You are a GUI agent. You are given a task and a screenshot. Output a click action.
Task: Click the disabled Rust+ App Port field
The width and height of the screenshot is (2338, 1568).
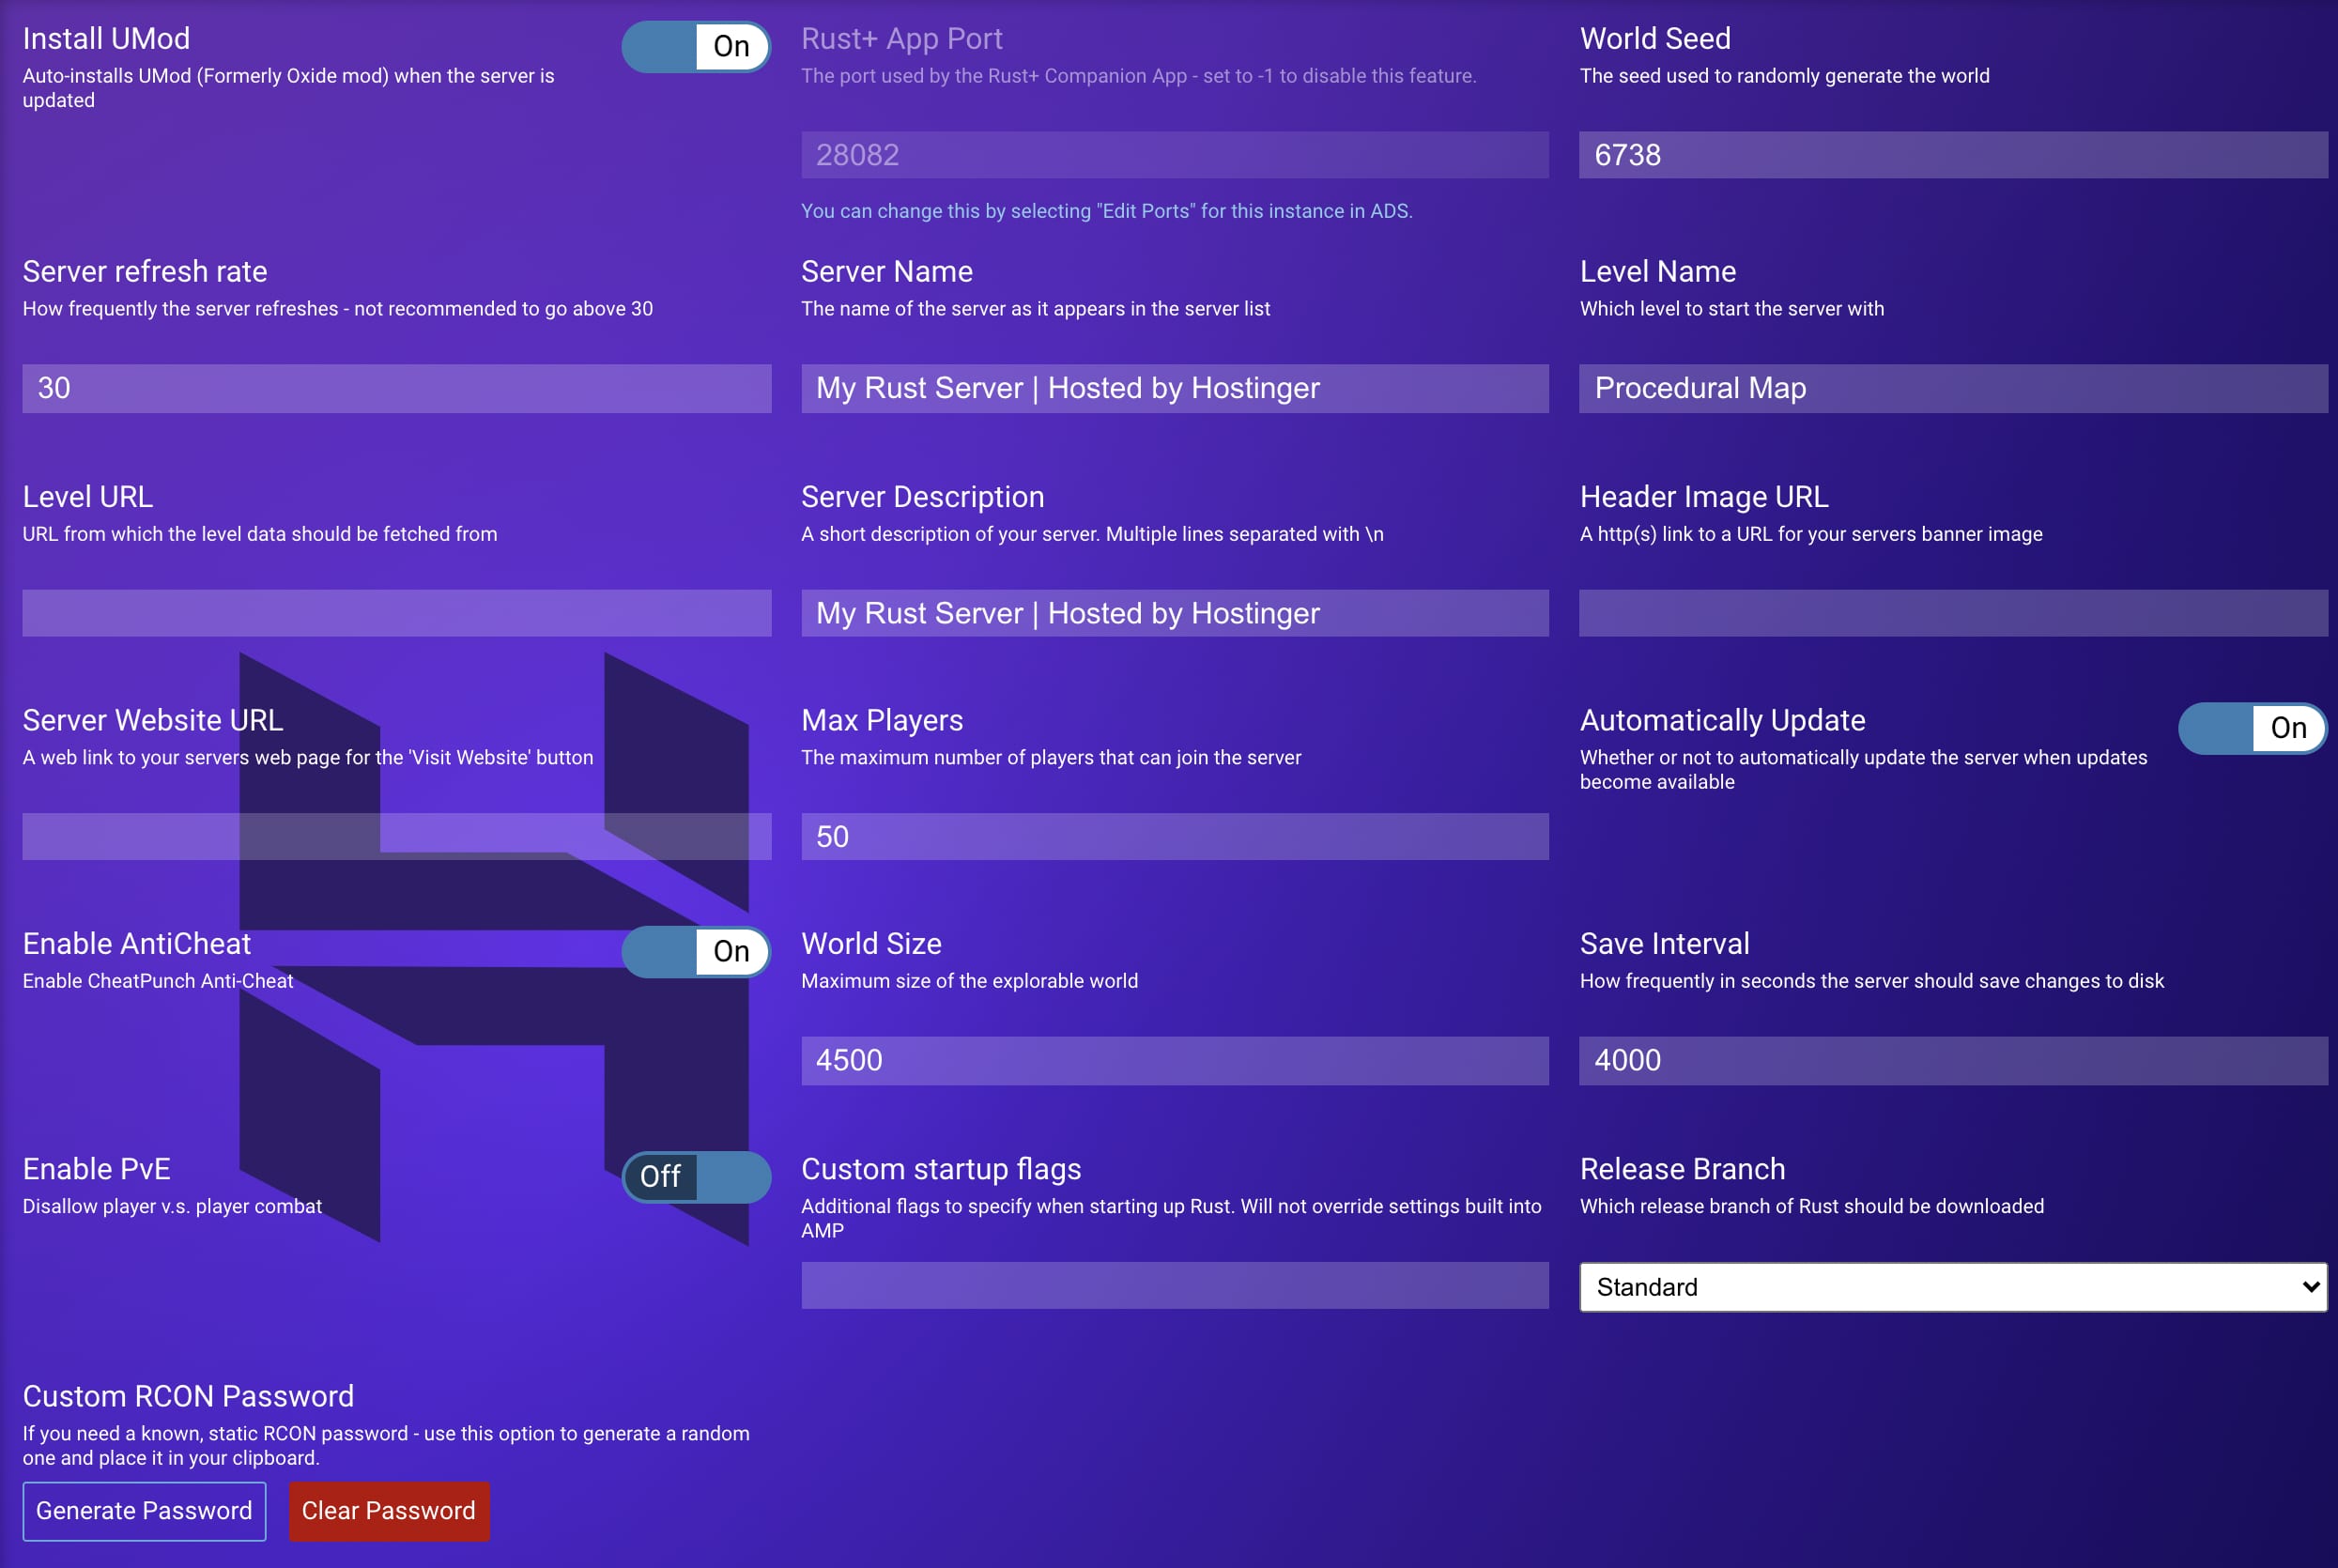[1174, 155]
